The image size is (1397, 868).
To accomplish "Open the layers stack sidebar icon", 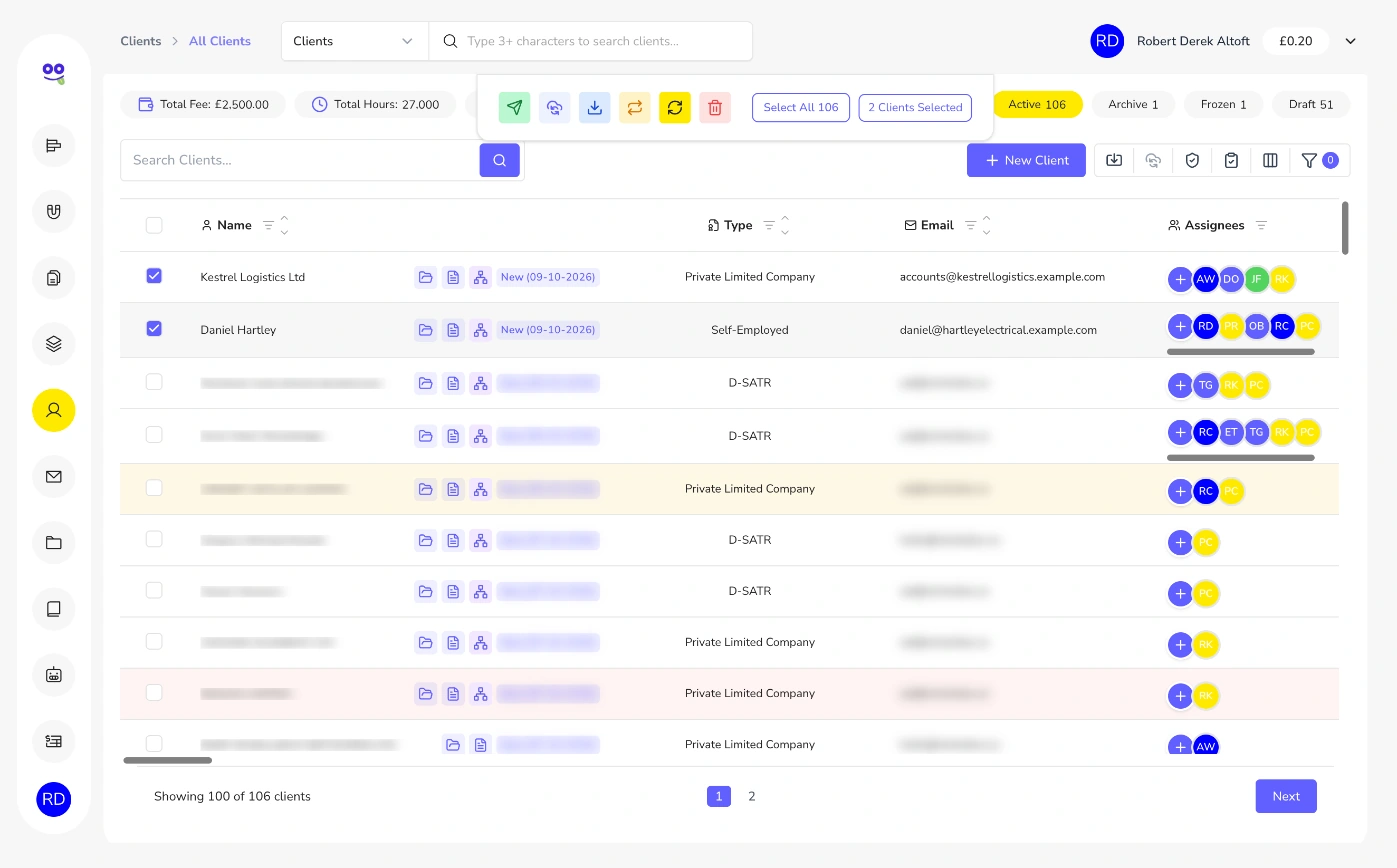I will point(54,344).
